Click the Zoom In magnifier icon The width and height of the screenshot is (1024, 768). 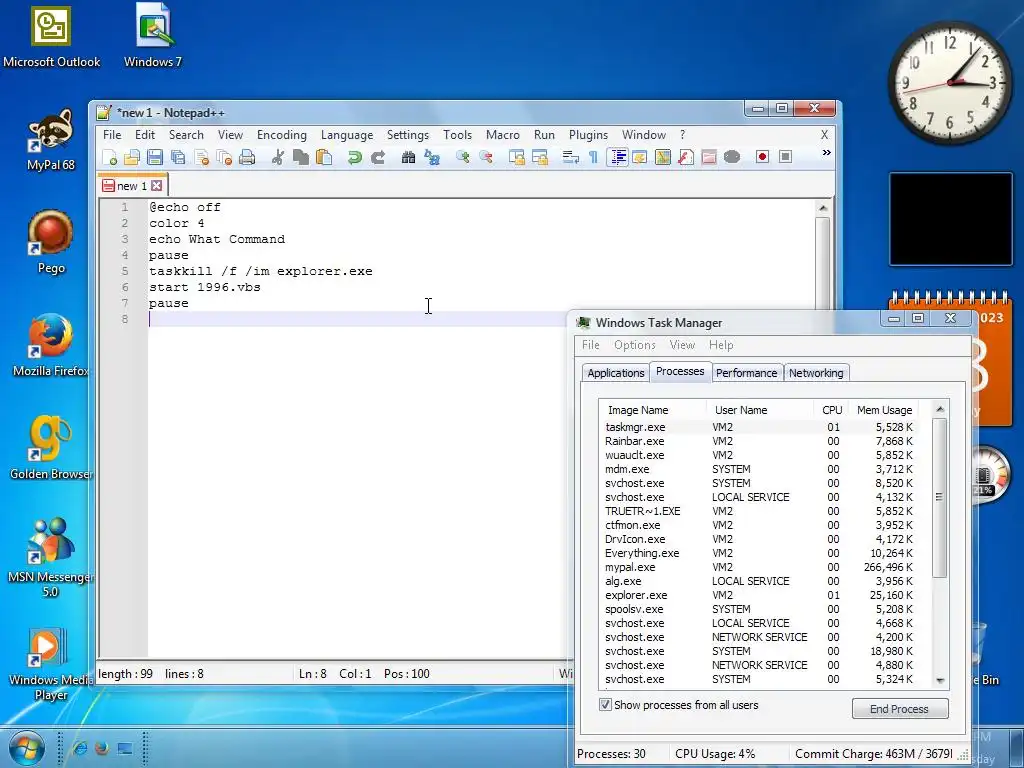(x=462, y=157)
